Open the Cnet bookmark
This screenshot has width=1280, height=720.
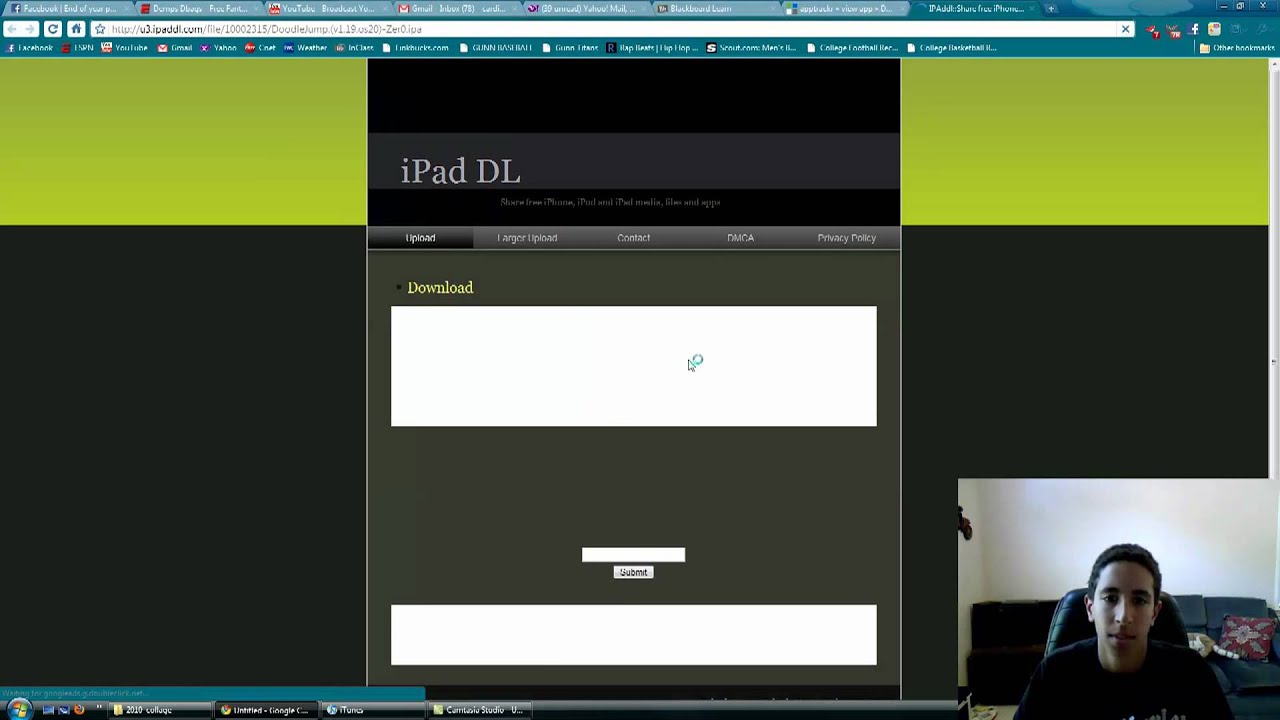coord(260,48)
